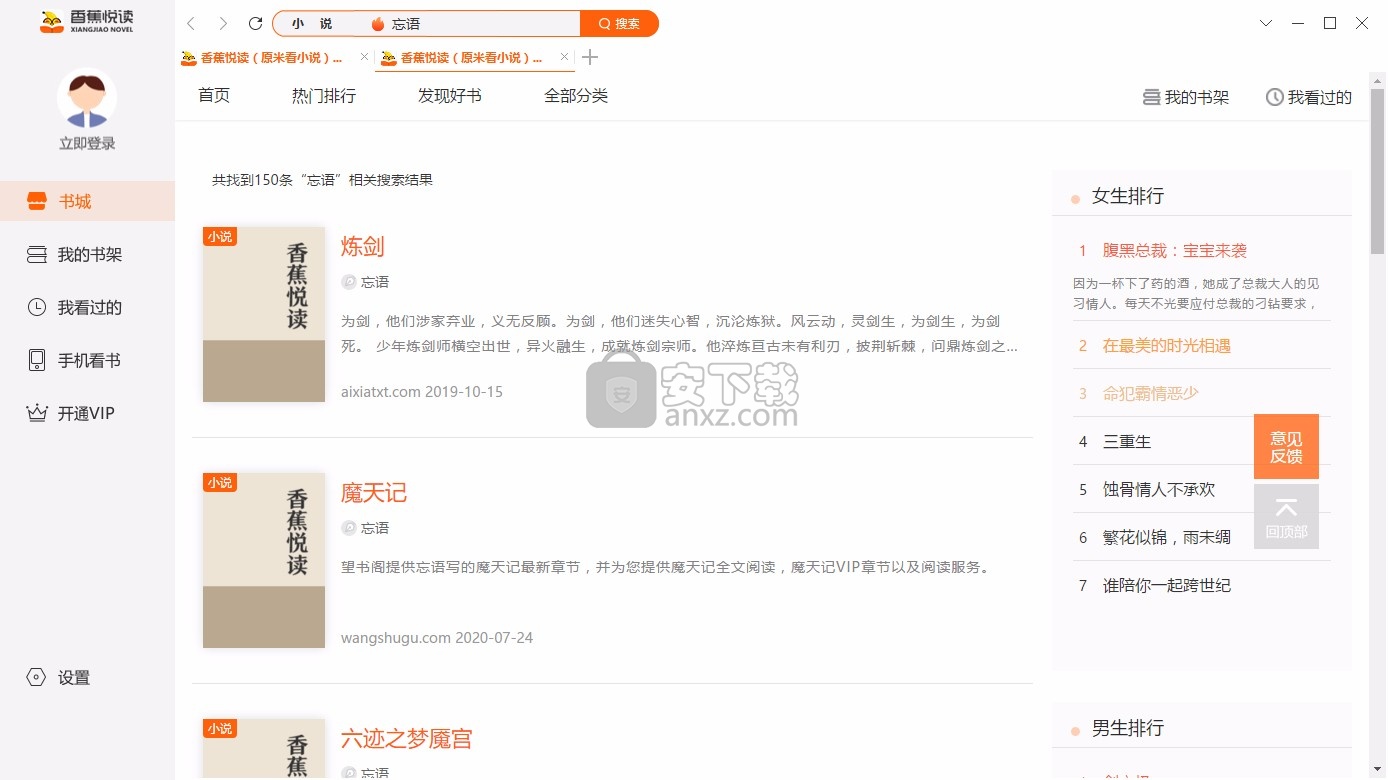Open ranking item 繁花似锦，雨未绸
Screen dimensions: 1388x780
[x=1166, y=537]
